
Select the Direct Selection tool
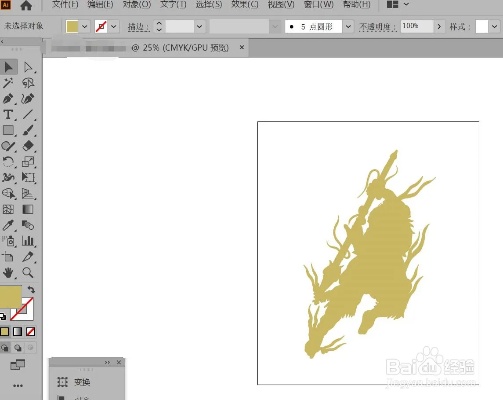click(28, 67)
